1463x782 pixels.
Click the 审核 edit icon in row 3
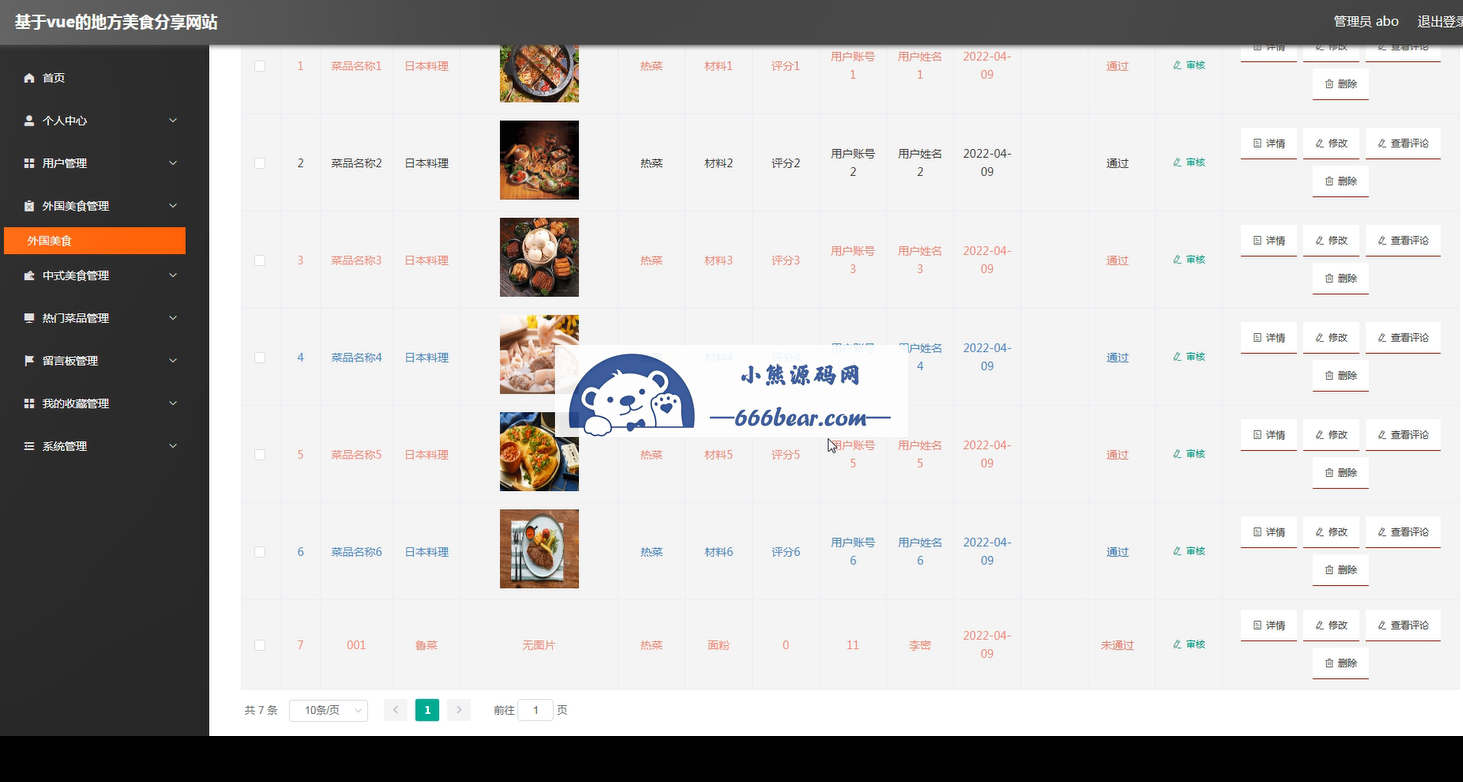pos(1177,260)
